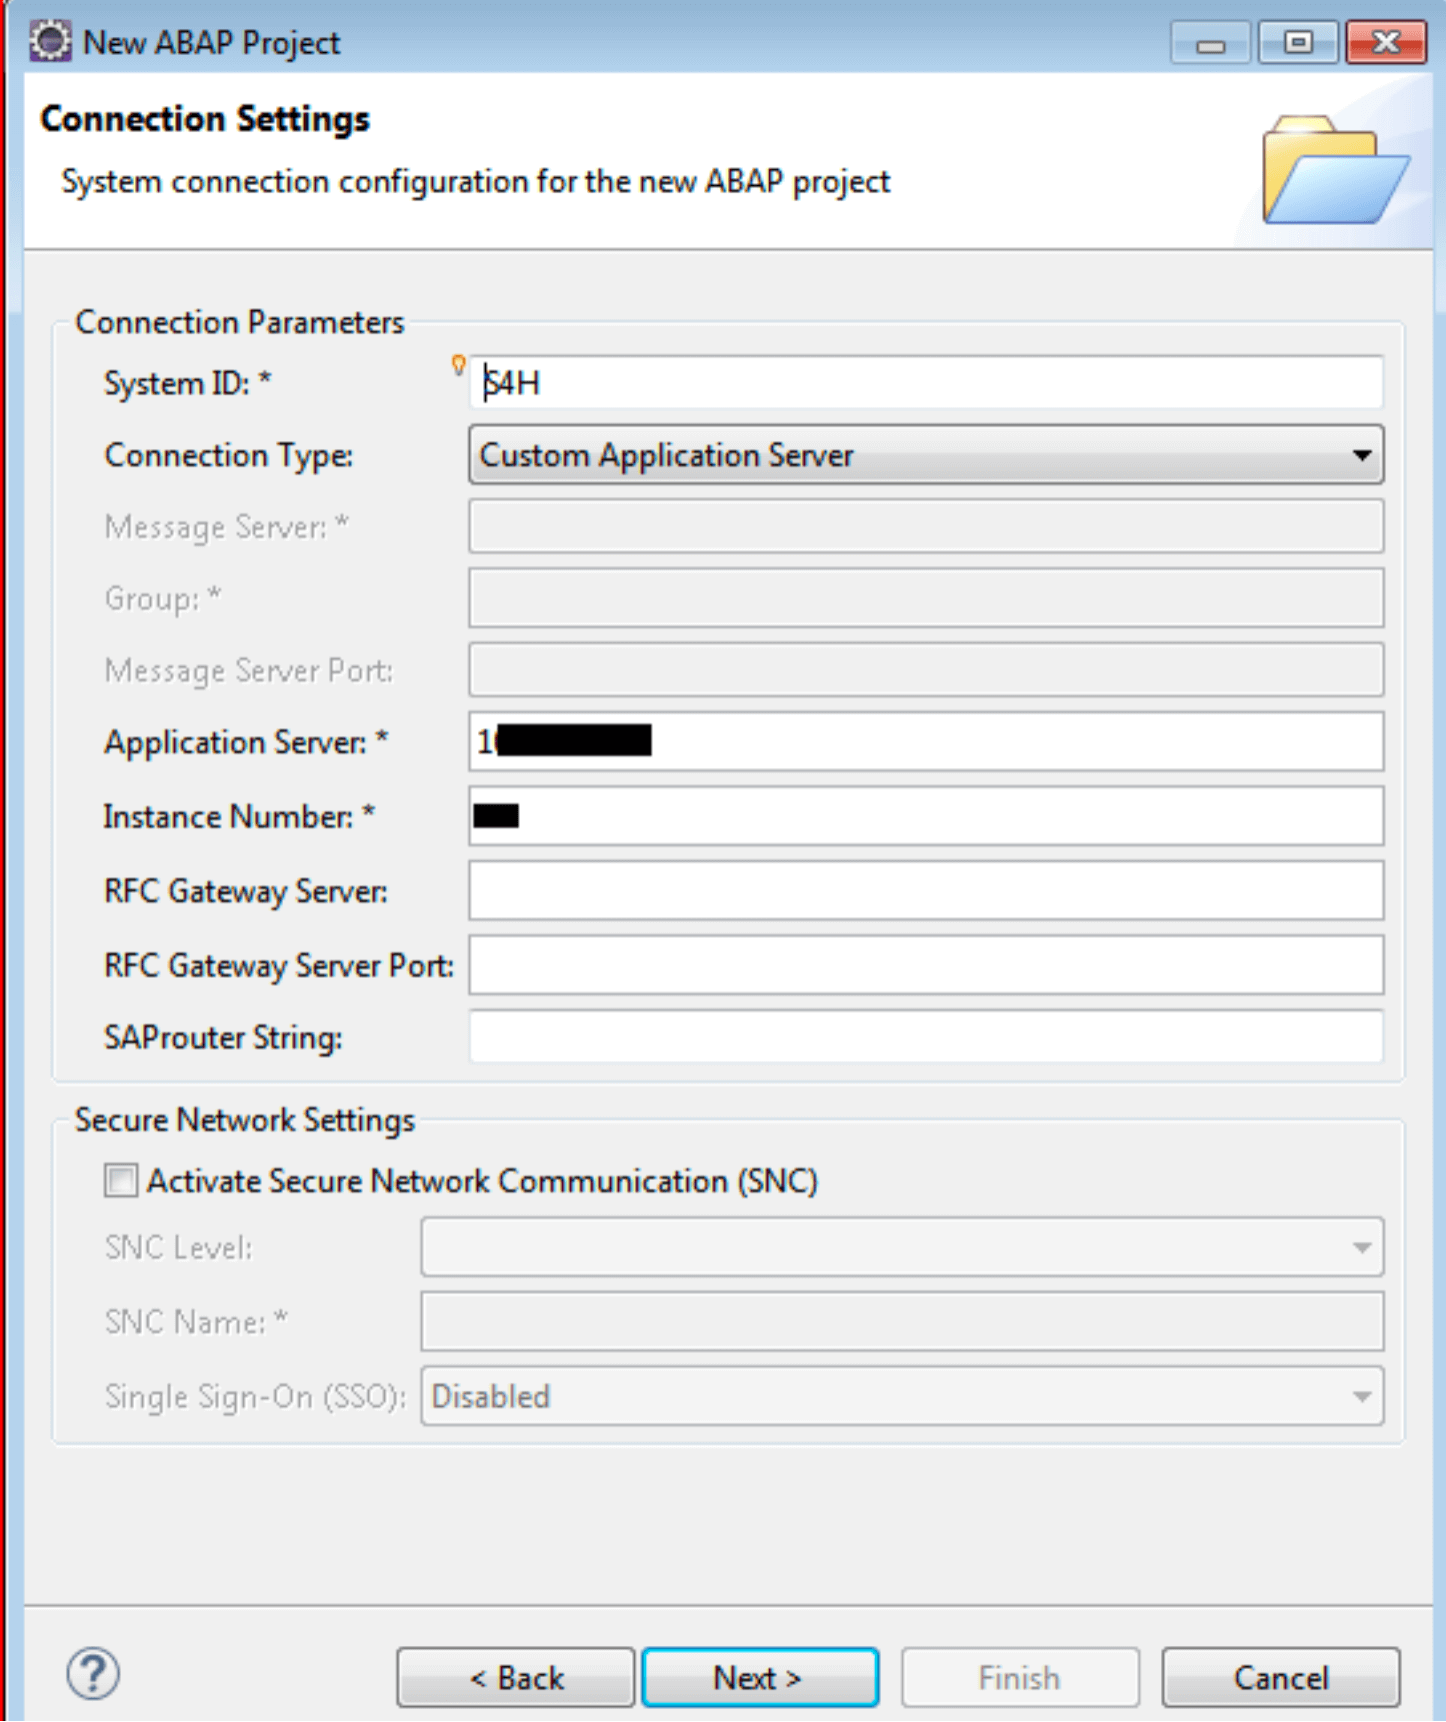Open the Single Sign-On dropdown

(902, 1396)
